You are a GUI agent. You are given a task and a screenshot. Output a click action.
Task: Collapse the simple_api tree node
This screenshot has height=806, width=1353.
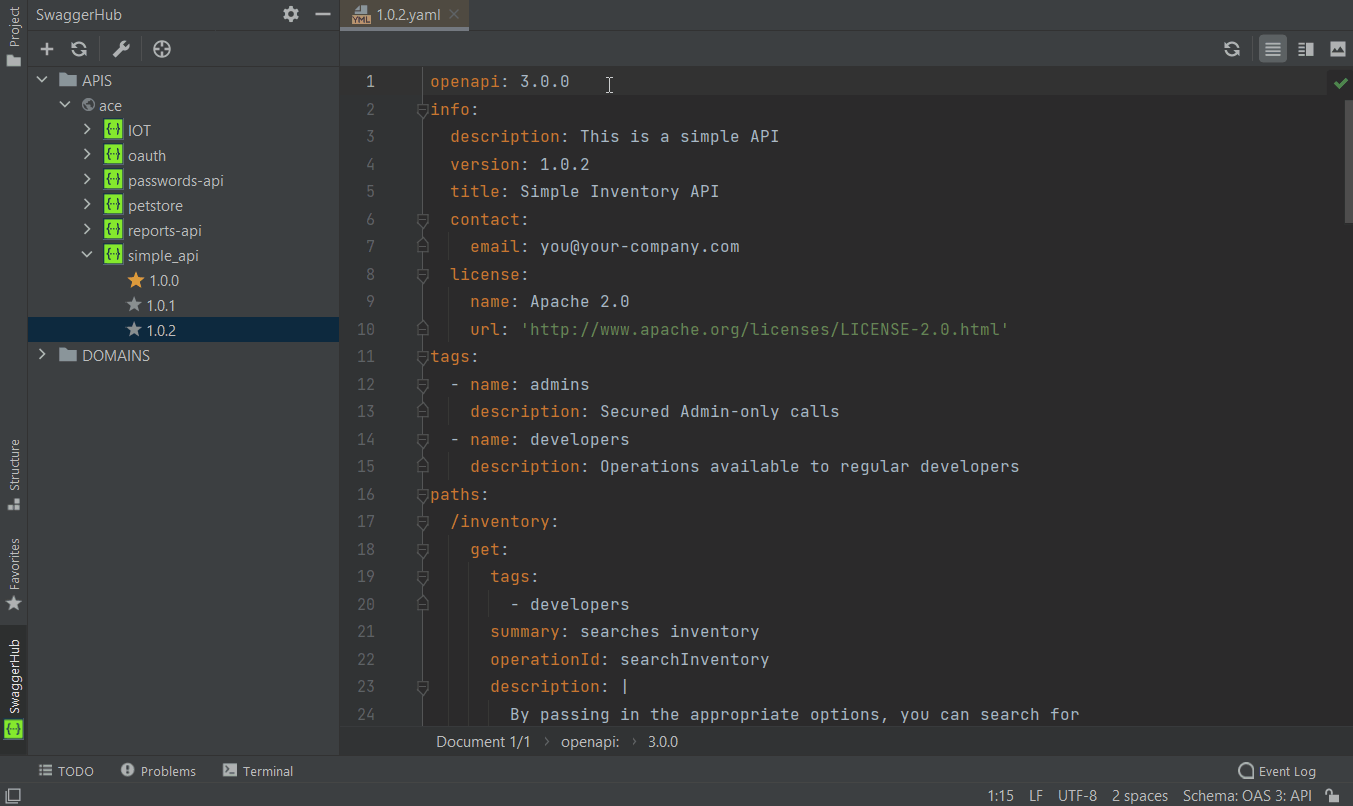tap(87, 255)
